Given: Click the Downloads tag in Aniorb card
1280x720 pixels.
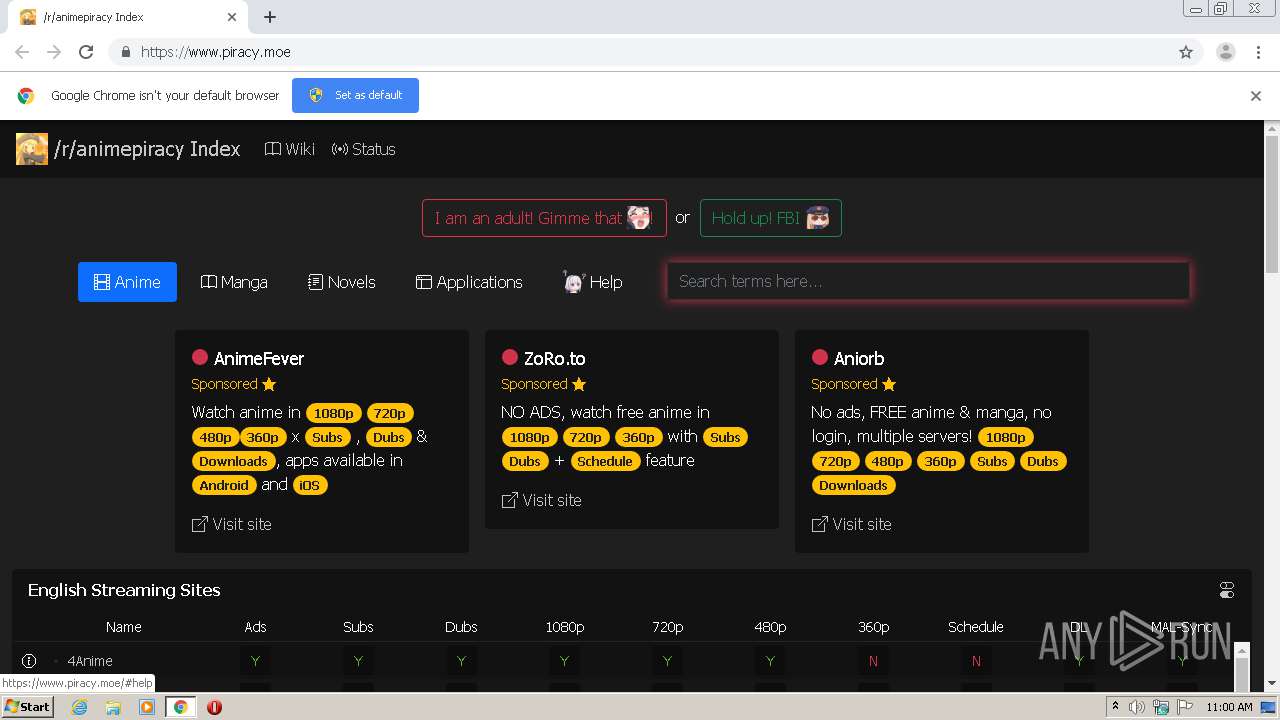Looking at the screenshot, I should click(x=853, y=485).
